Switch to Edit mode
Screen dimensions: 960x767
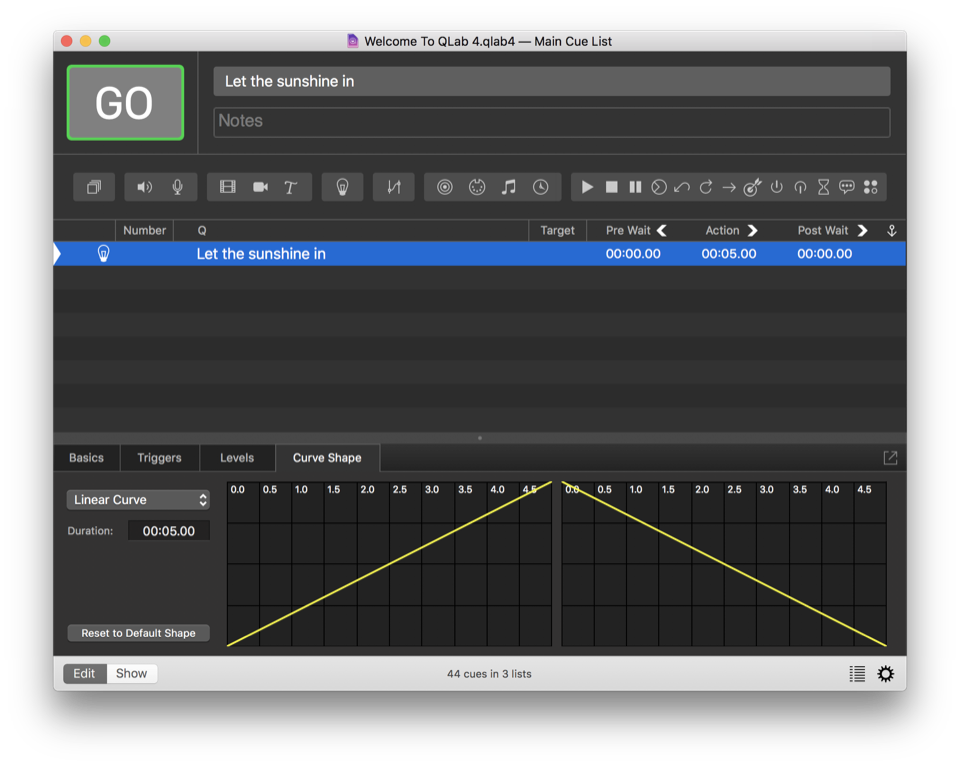click(x=84, y=674)
